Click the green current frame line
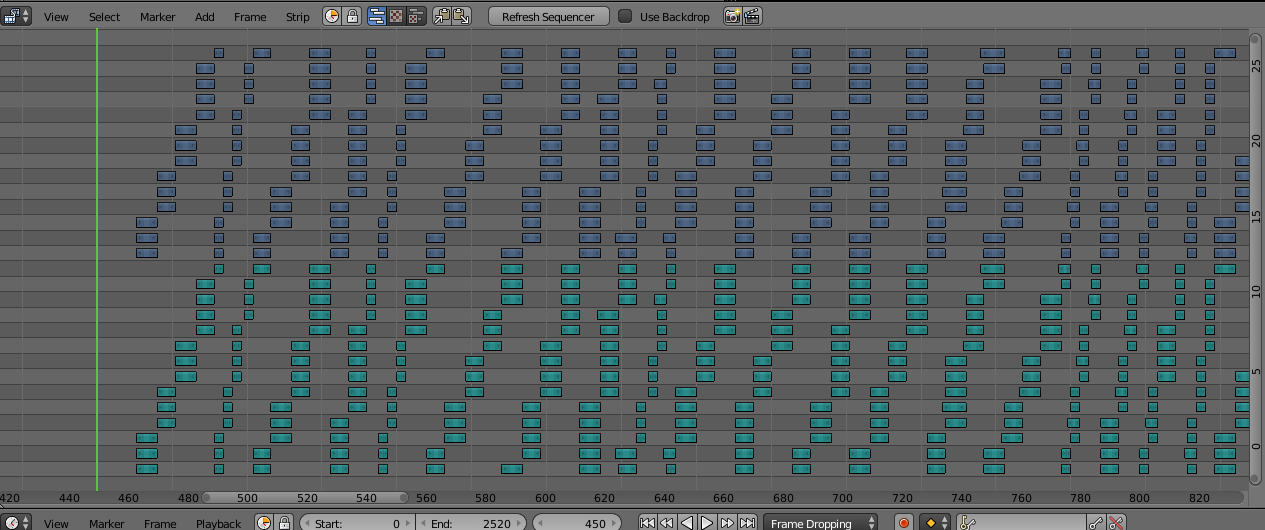Image resolution: width=1265 pixels, height=530 pixels. point(97,257)
